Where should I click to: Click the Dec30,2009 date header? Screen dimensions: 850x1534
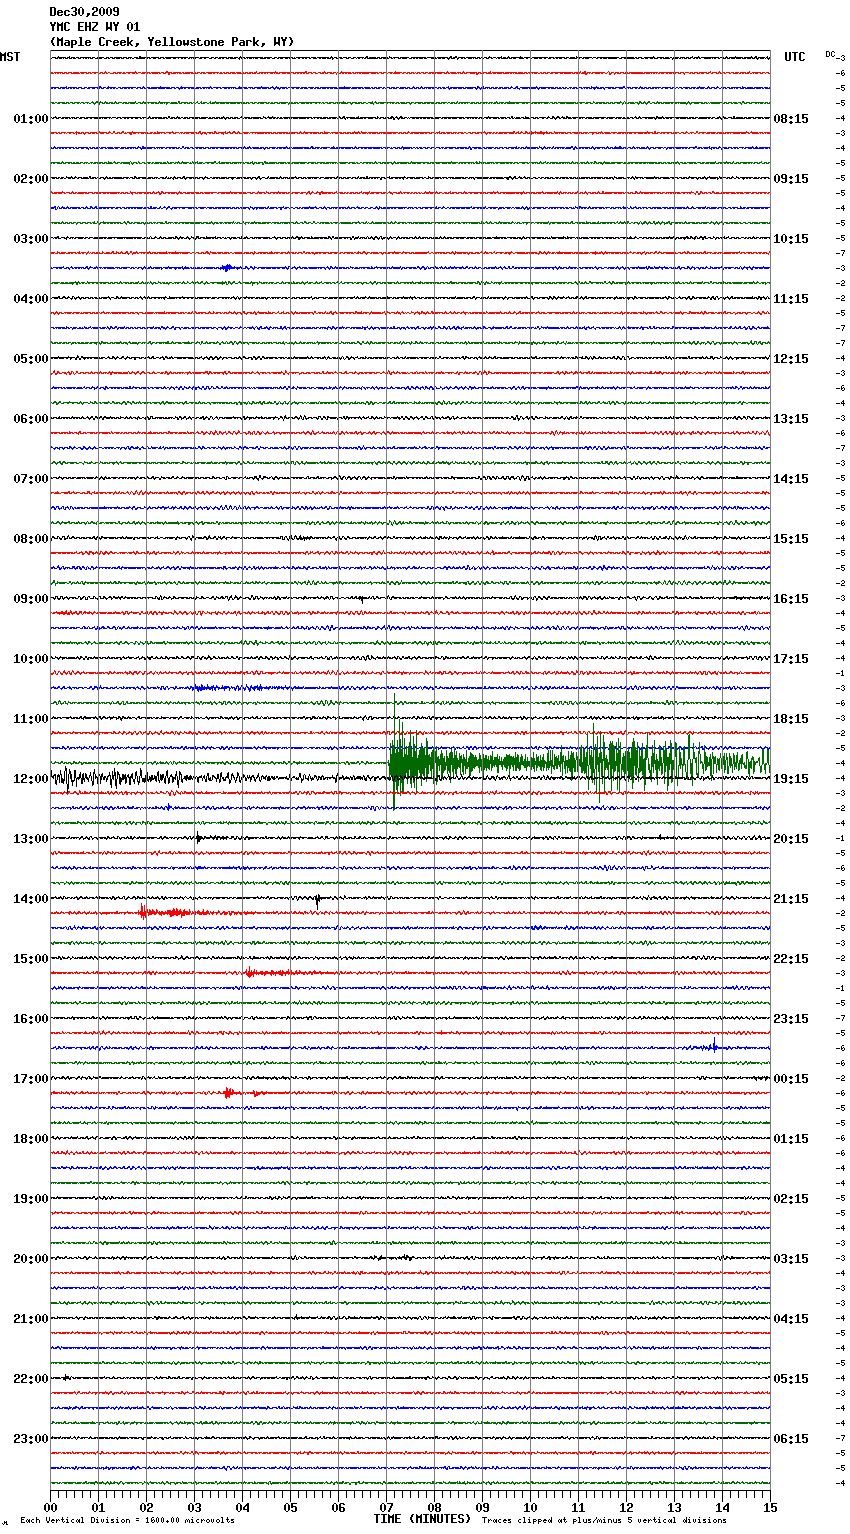click(84, 12)
